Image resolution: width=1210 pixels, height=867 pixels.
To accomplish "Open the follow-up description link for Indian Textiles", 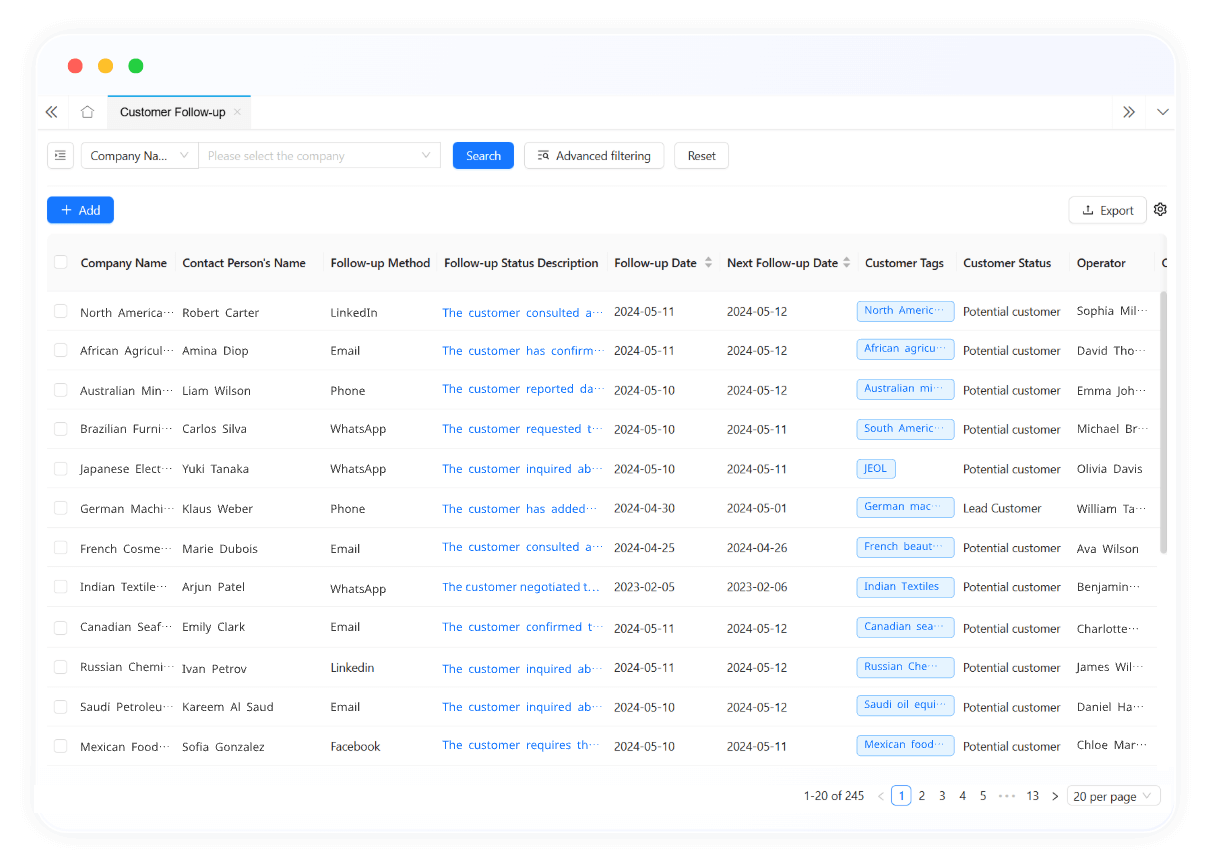I will click(x=520, y=587).
